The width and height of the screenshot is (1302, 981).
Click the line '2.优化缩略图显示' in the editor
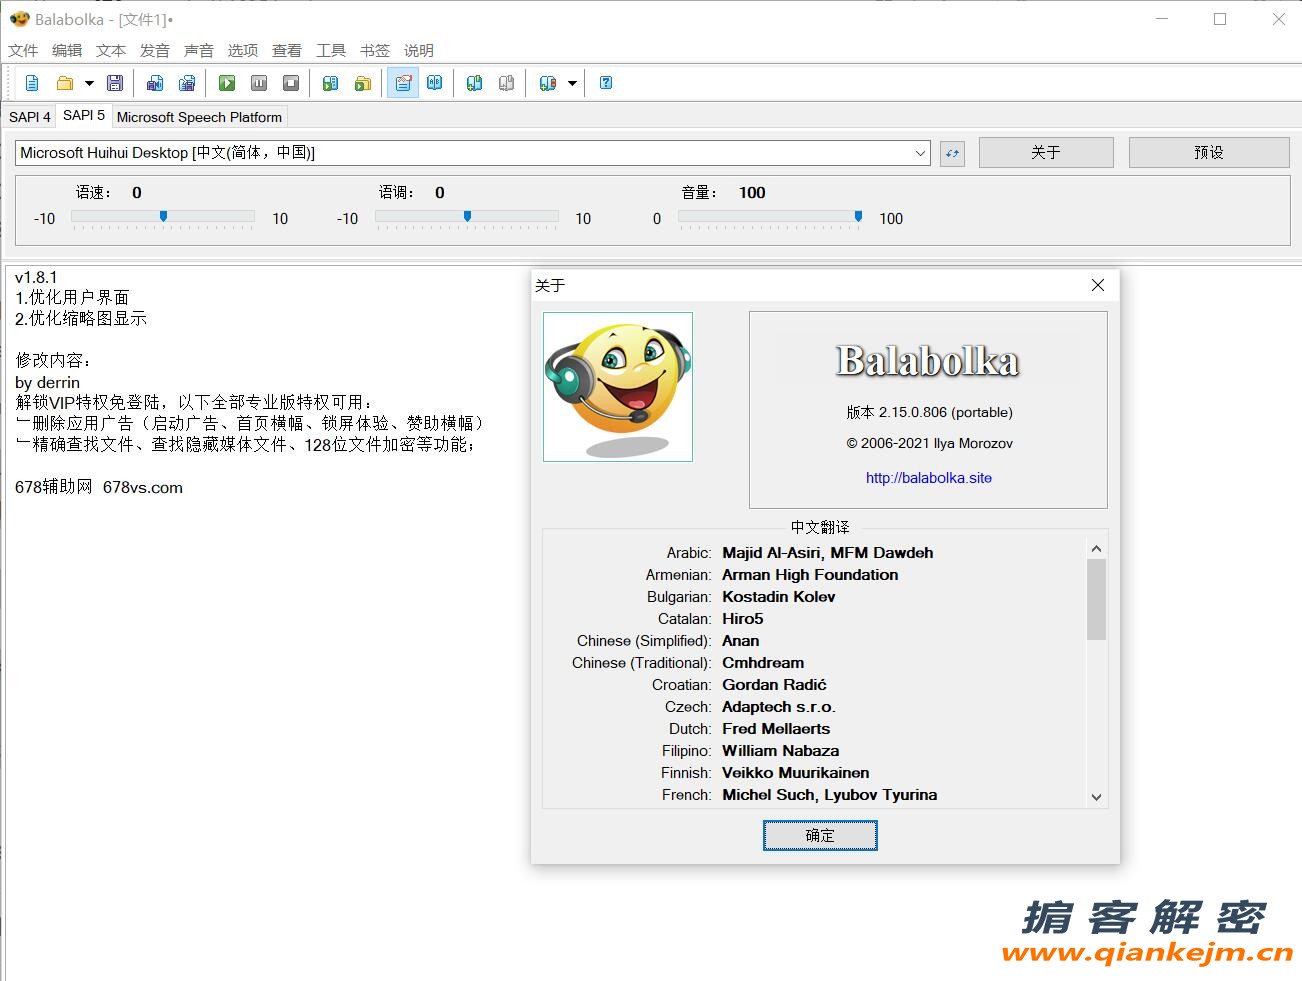[81, 318]
